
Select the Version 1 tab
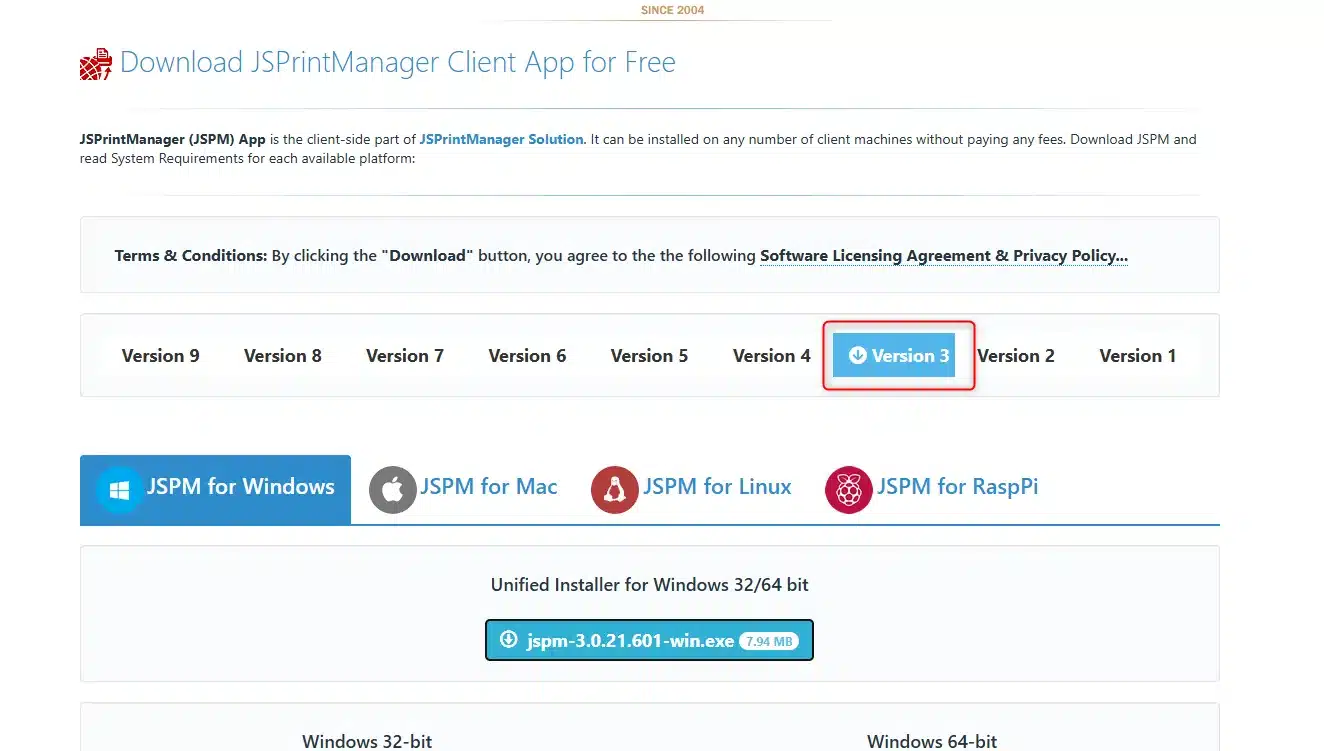1138,355
